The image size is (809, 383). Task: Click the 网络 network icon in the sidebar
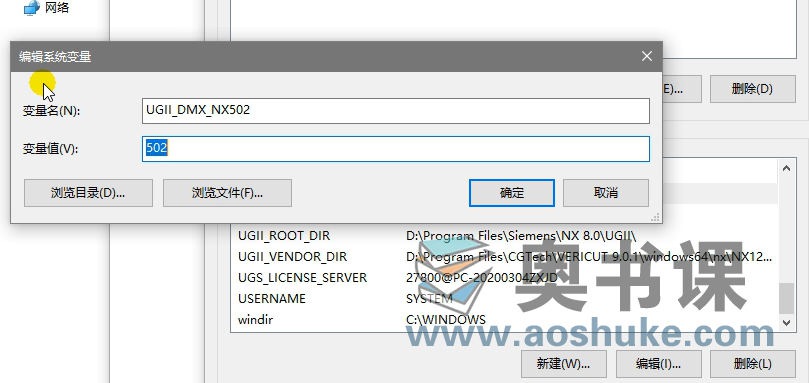[32, 7]
